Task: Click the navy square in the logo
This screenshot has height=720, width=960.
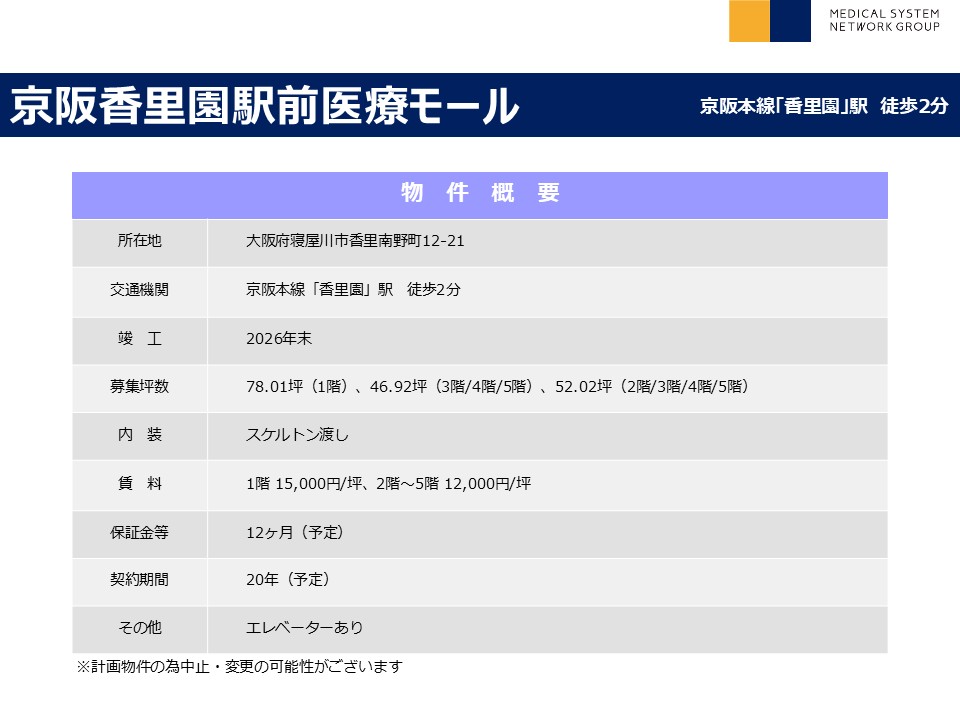Action: 790,21
